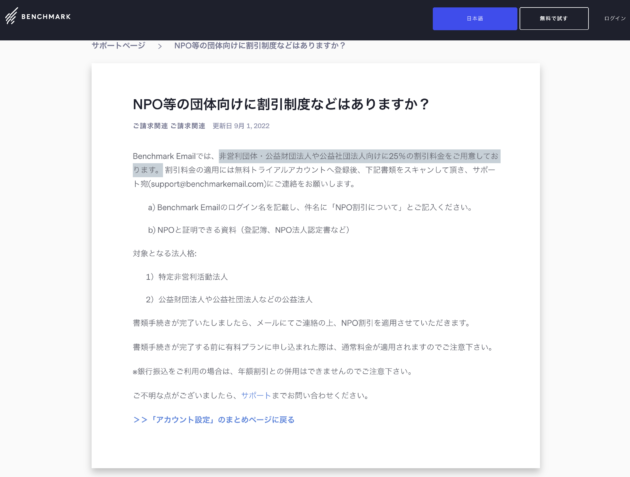Click breadcrumb NPO等の団体向けに割引制度などはありますか？
This screenshot has width=630, height=477.
(x=260, y=45)
